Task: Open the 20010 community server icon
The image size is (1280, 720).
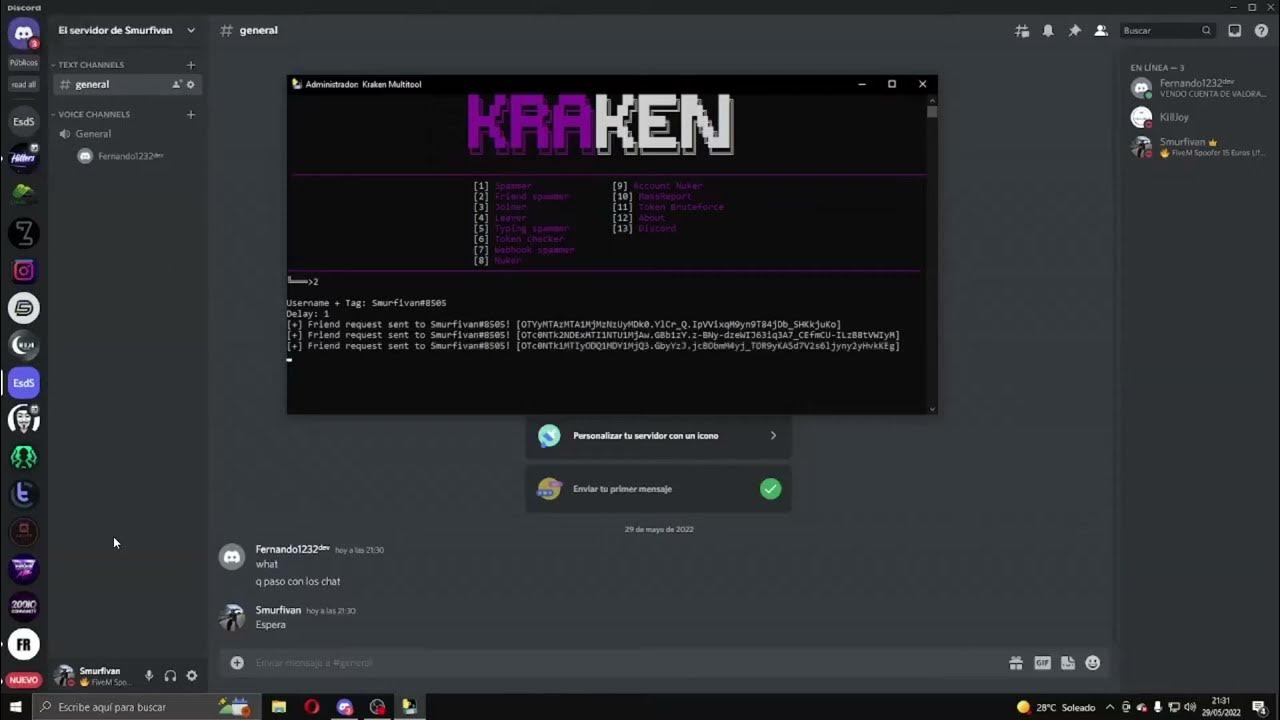Action: coord(23,607)
